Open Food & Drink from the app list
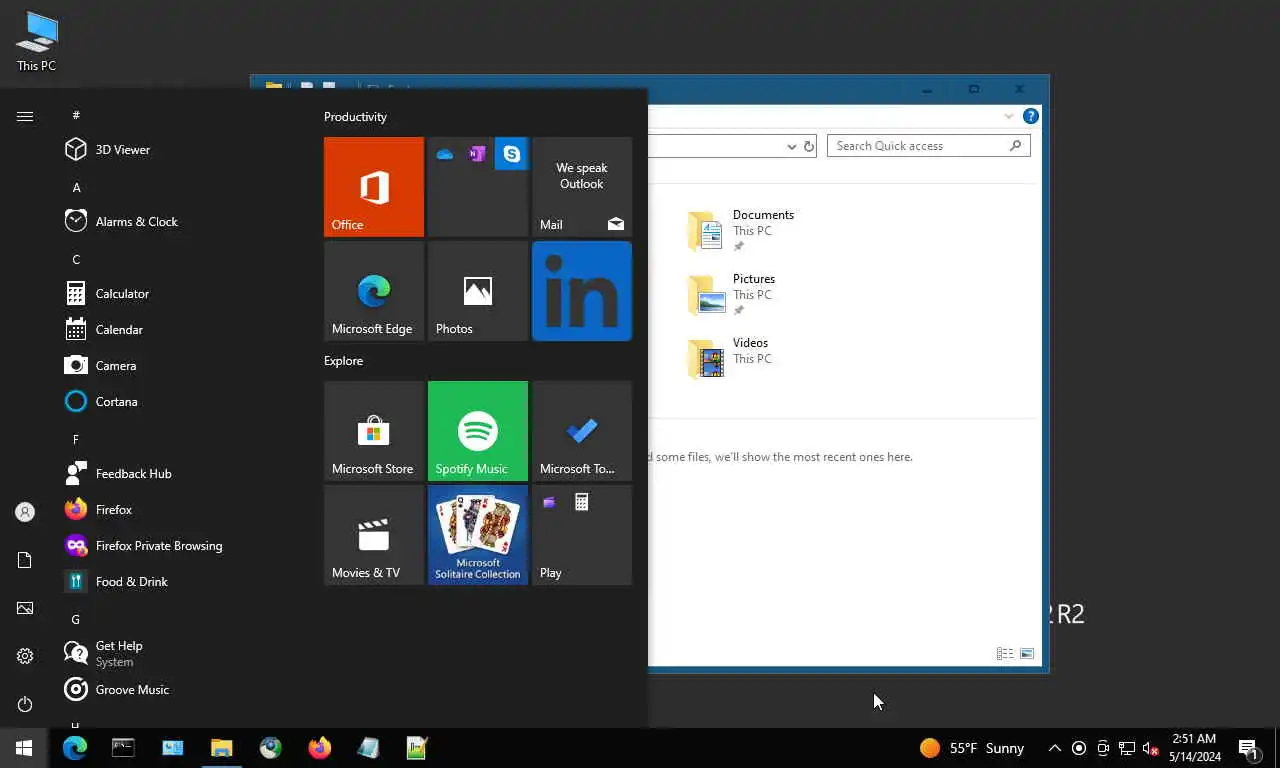Viewport: 1280px width, 768px height. point(178,582)
